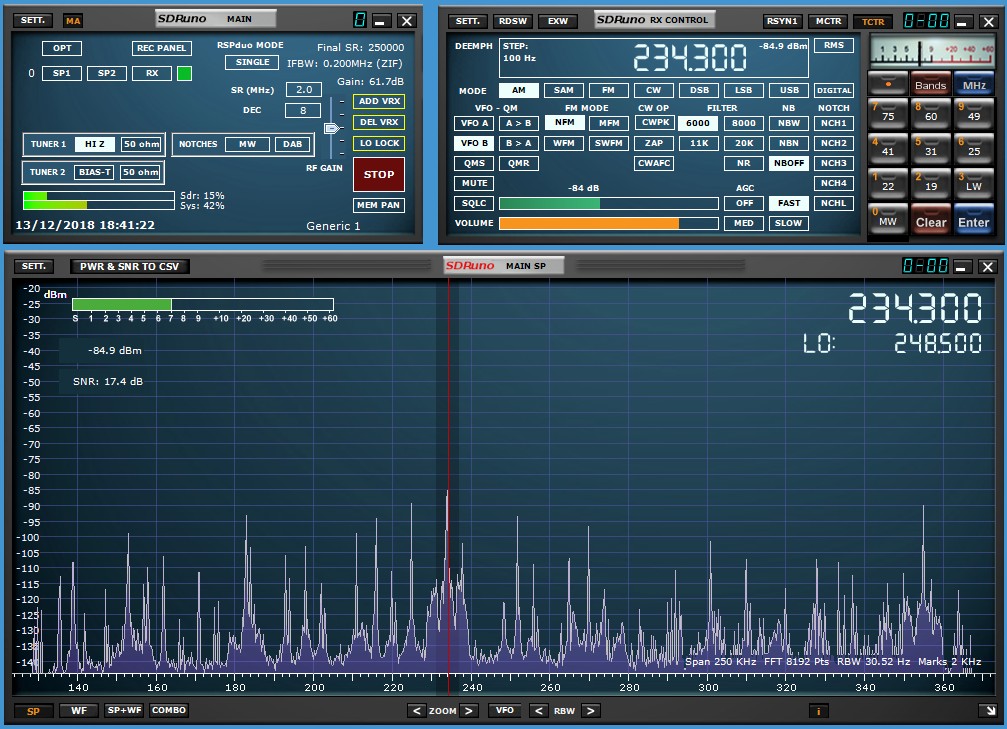Select the 49 m band keypad button

coord(974,113)
